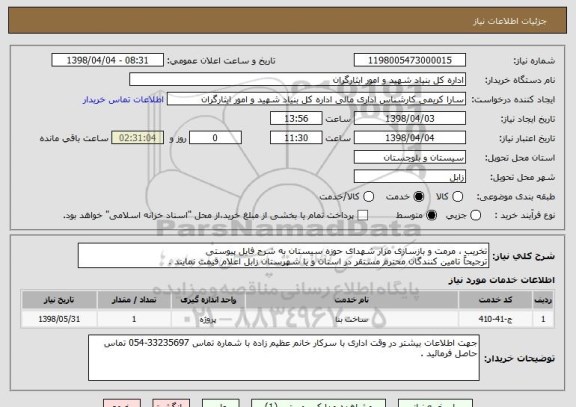576x407 pixels.
Task: Click the creation date field 1398/04/03
Action: [410, 119]
